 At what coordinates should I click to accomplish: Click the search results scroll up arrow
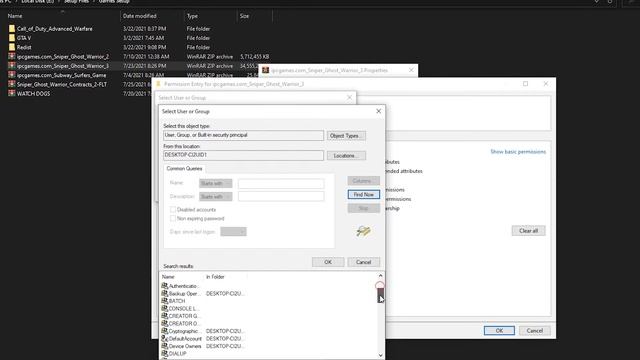point(380,276)
